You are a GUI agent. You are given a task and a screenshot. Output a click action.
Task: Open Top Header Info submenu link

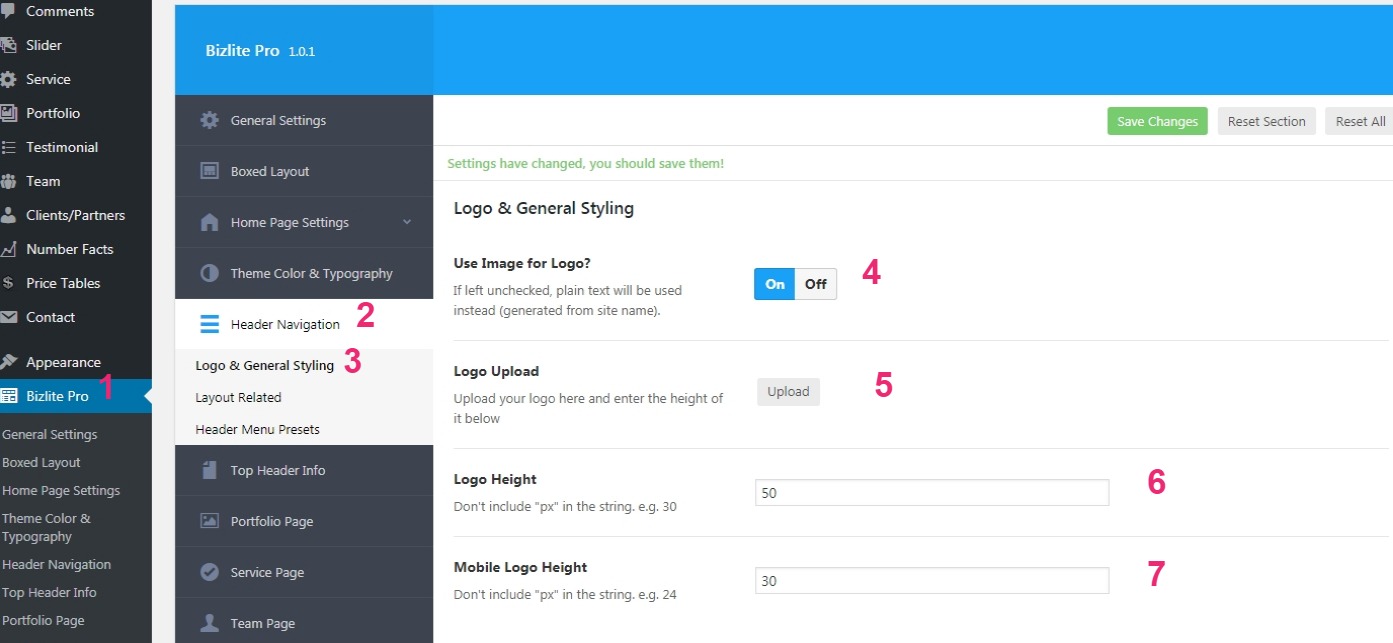[x=49, y=592]
